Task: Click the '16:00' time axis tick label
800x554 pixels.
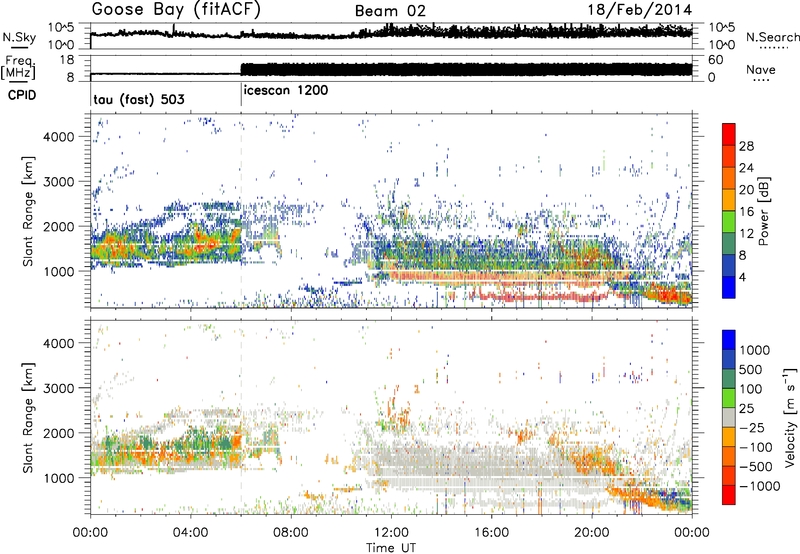Action: pos(492,533)
